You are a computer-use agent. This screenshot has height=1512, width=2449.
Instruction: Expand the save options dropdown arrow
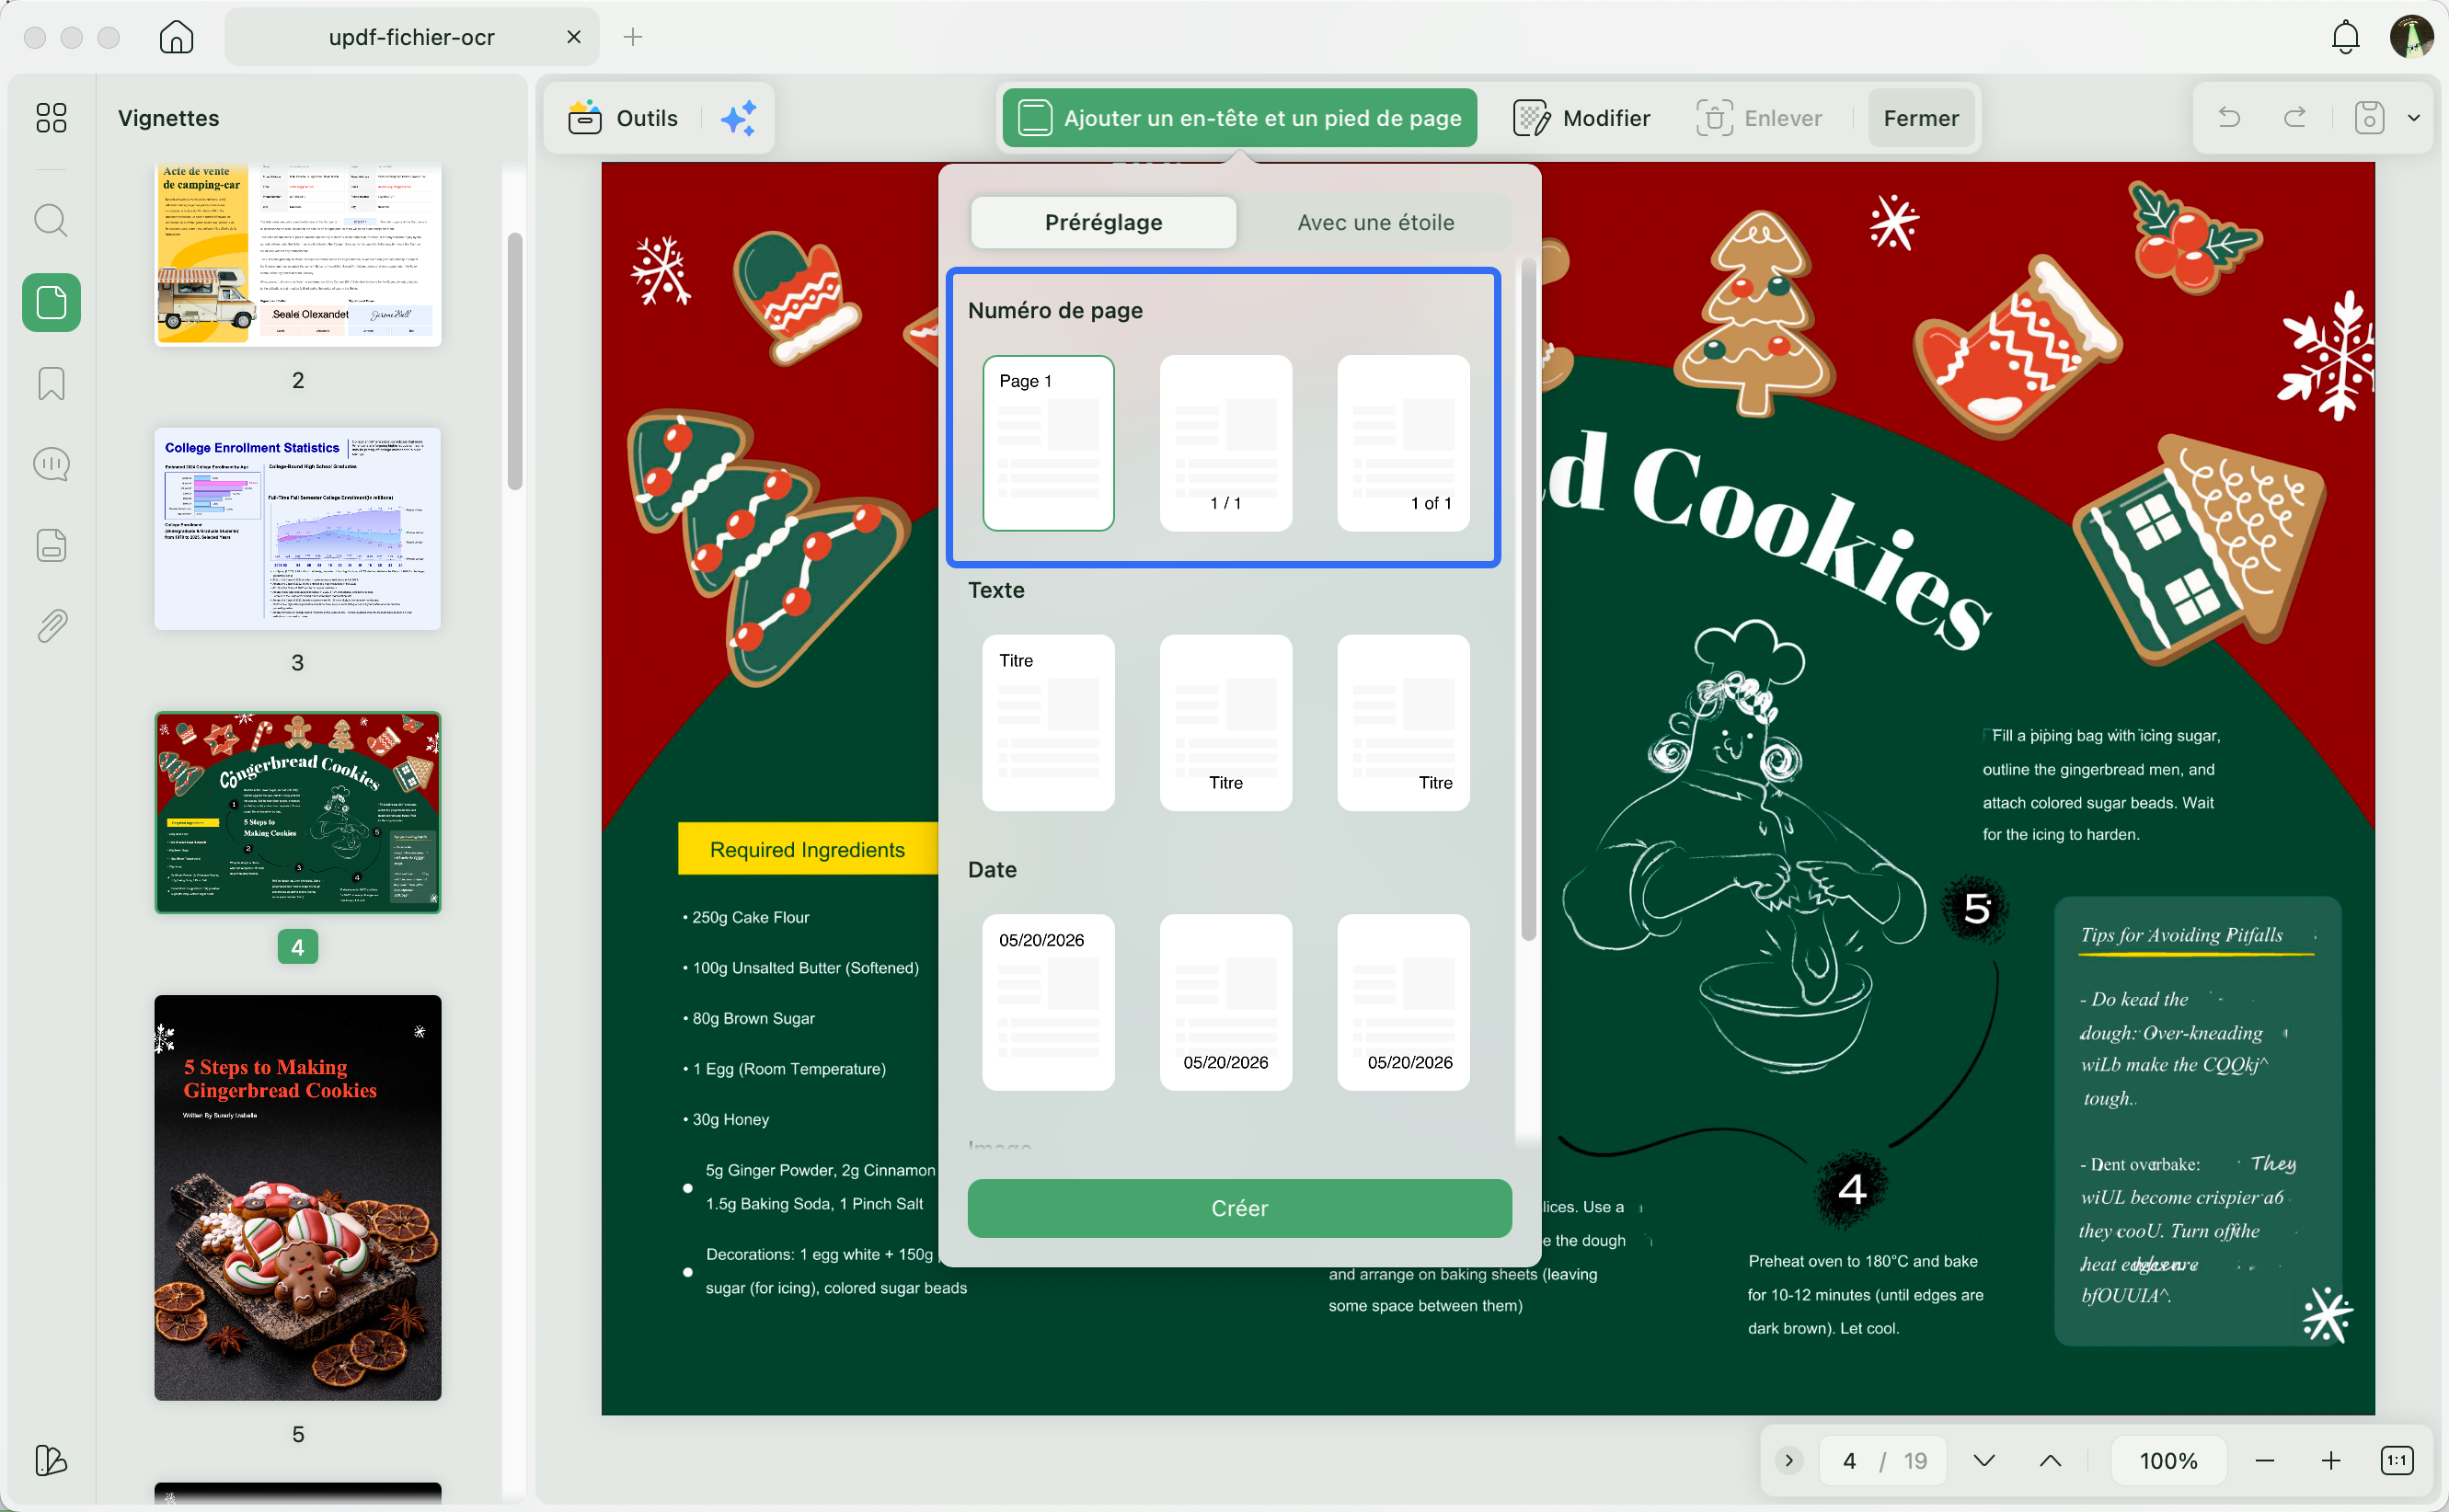click(x=2414, y=118)
